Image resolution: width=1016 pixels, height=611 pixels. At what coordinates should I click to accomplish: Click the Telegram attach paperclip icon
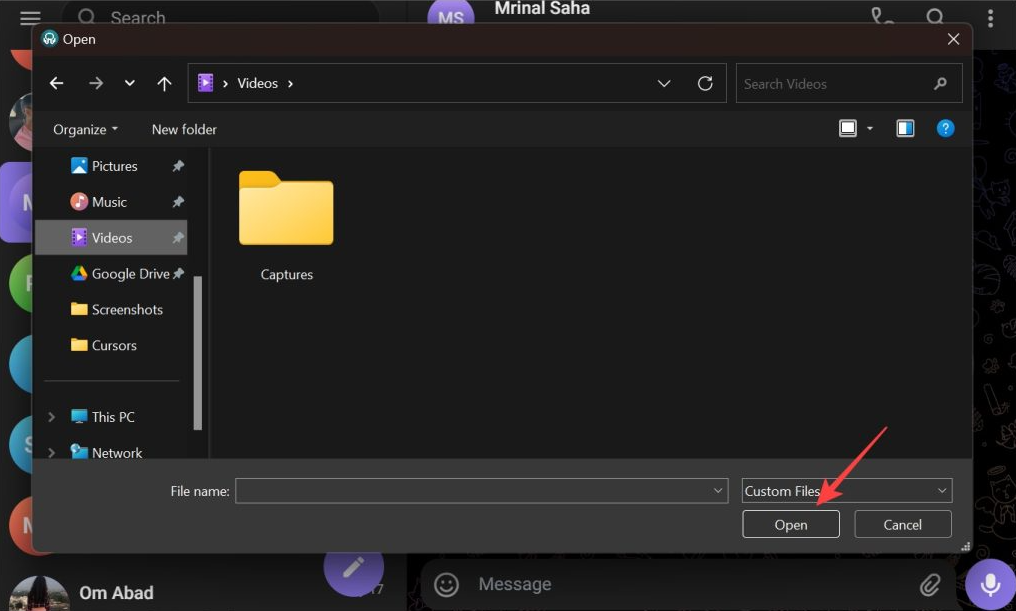[930, 585]
